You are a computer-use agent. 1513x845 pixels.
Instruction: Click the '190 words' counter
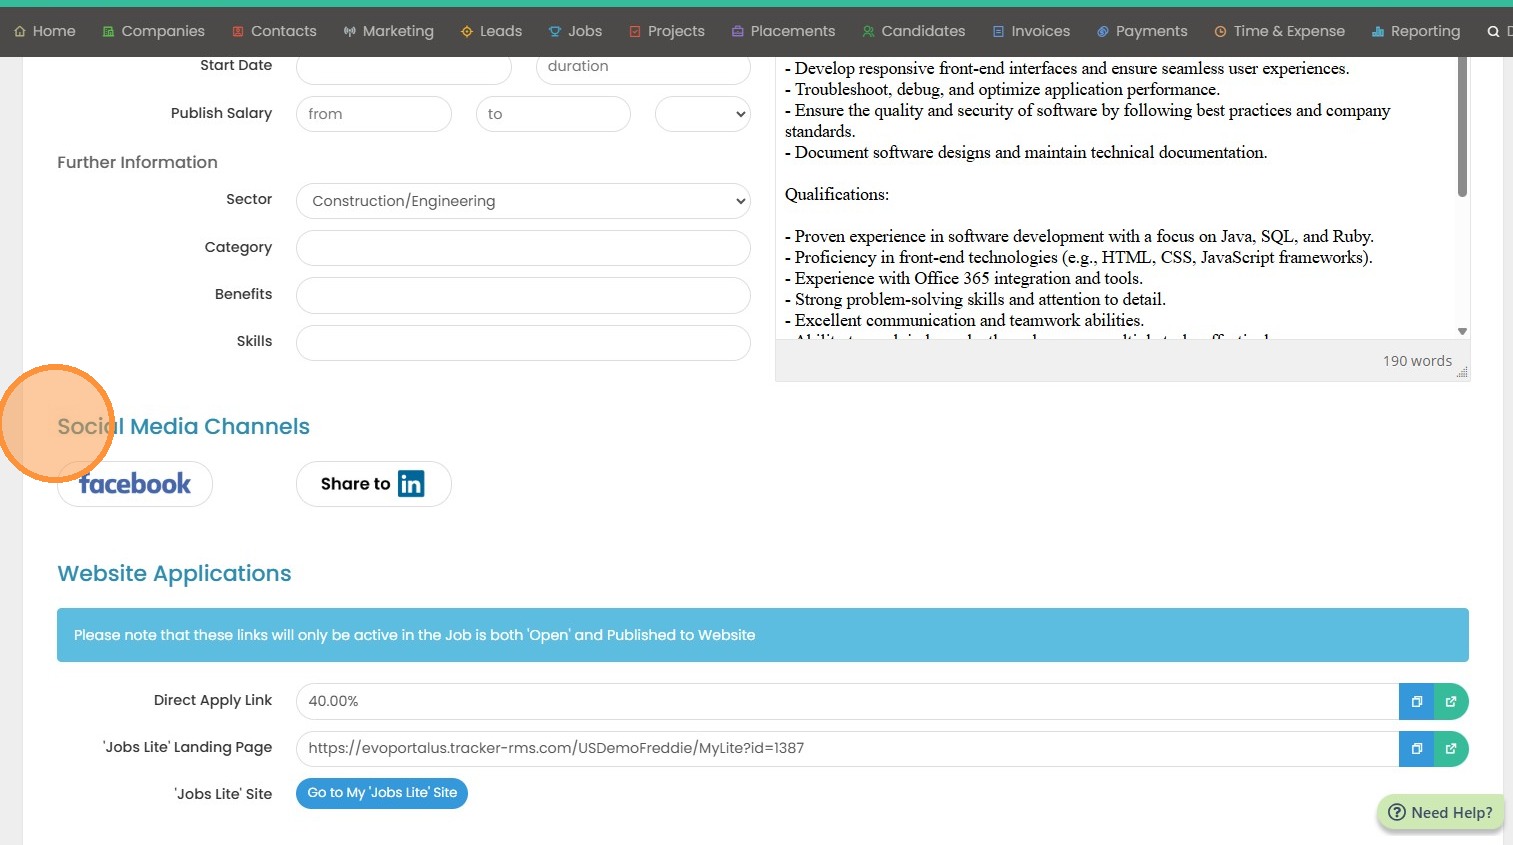pos(1417,361)
